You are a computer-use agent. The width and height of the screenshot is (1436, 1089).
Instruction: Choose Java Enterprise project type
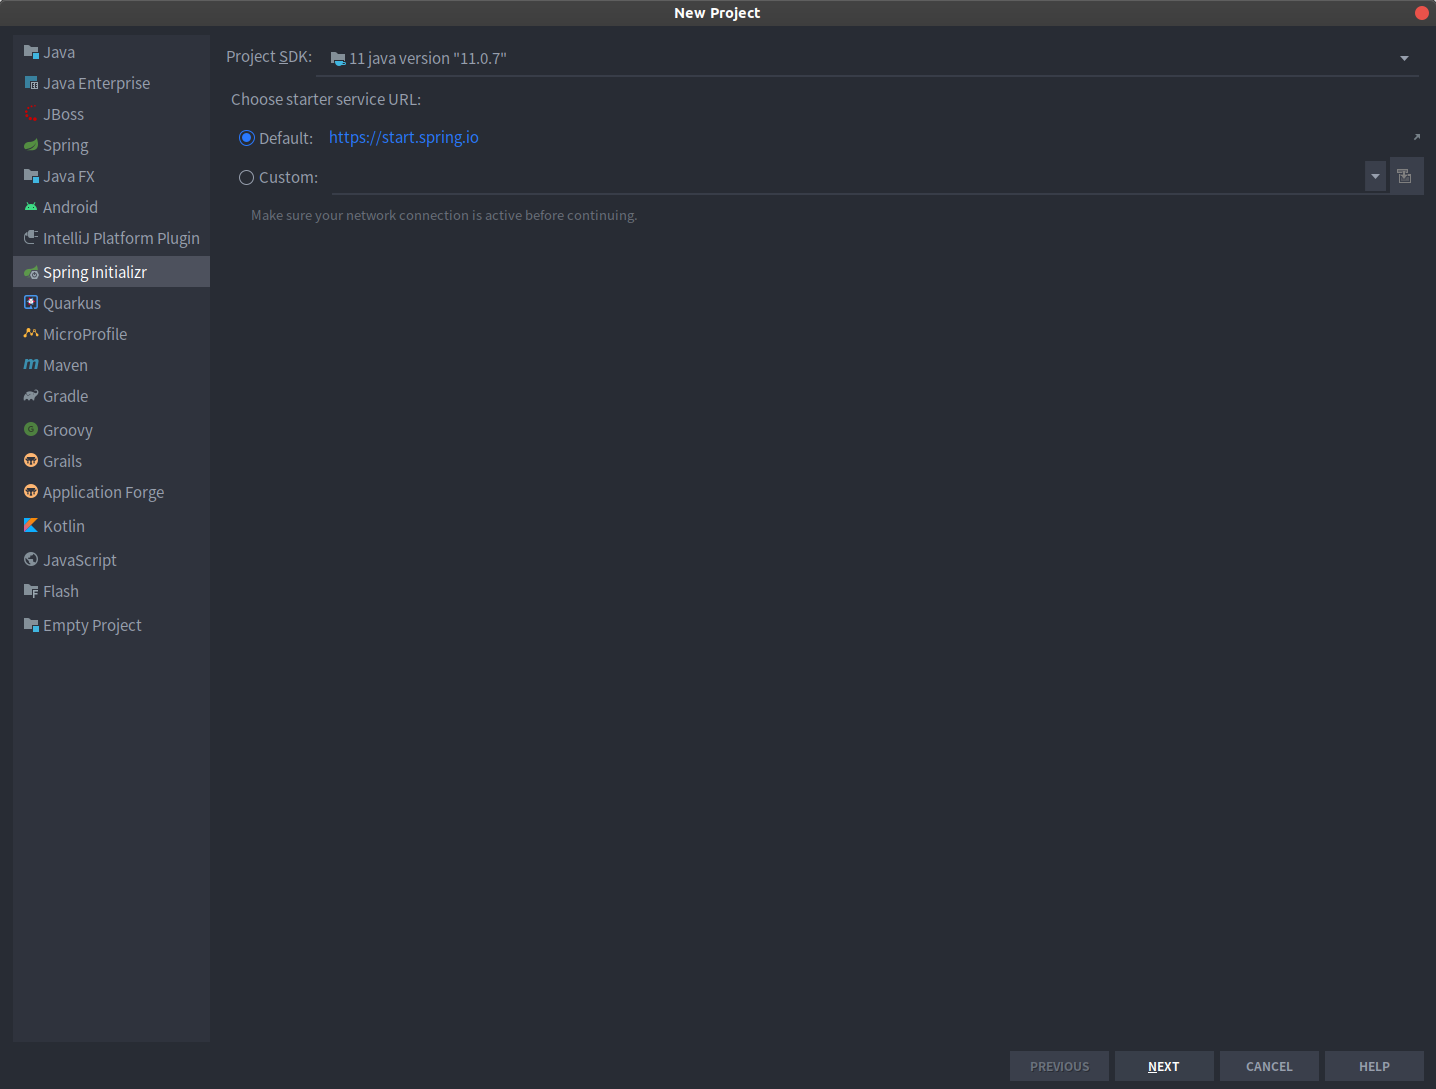pos(111,83)
